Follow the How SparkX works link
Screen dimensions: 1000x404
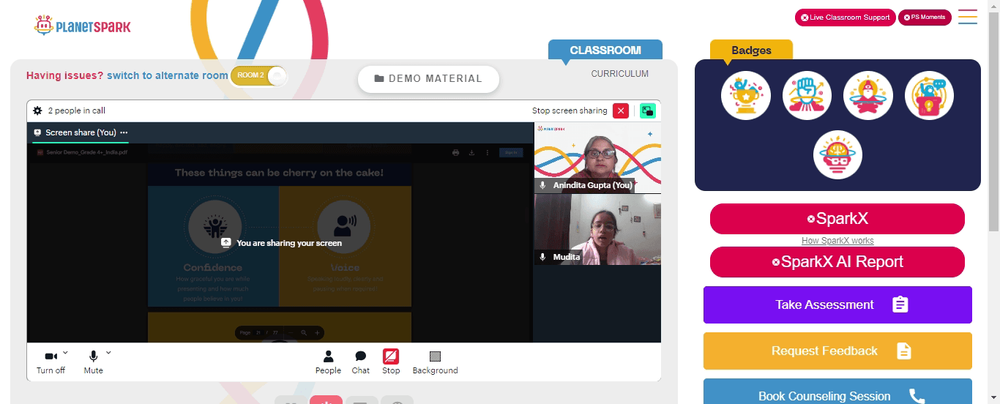pyautogui.click(x=837, y=241)
